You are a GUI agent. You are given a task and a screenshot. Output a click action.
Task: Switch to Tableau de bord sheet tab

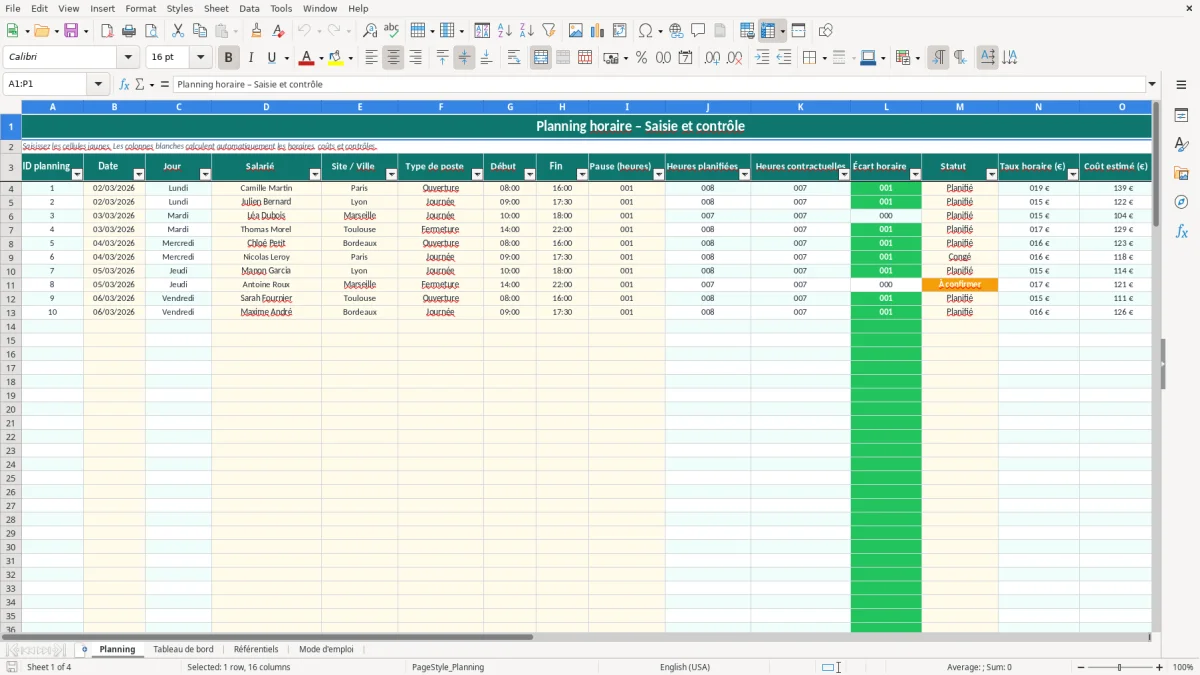point(183,649)
